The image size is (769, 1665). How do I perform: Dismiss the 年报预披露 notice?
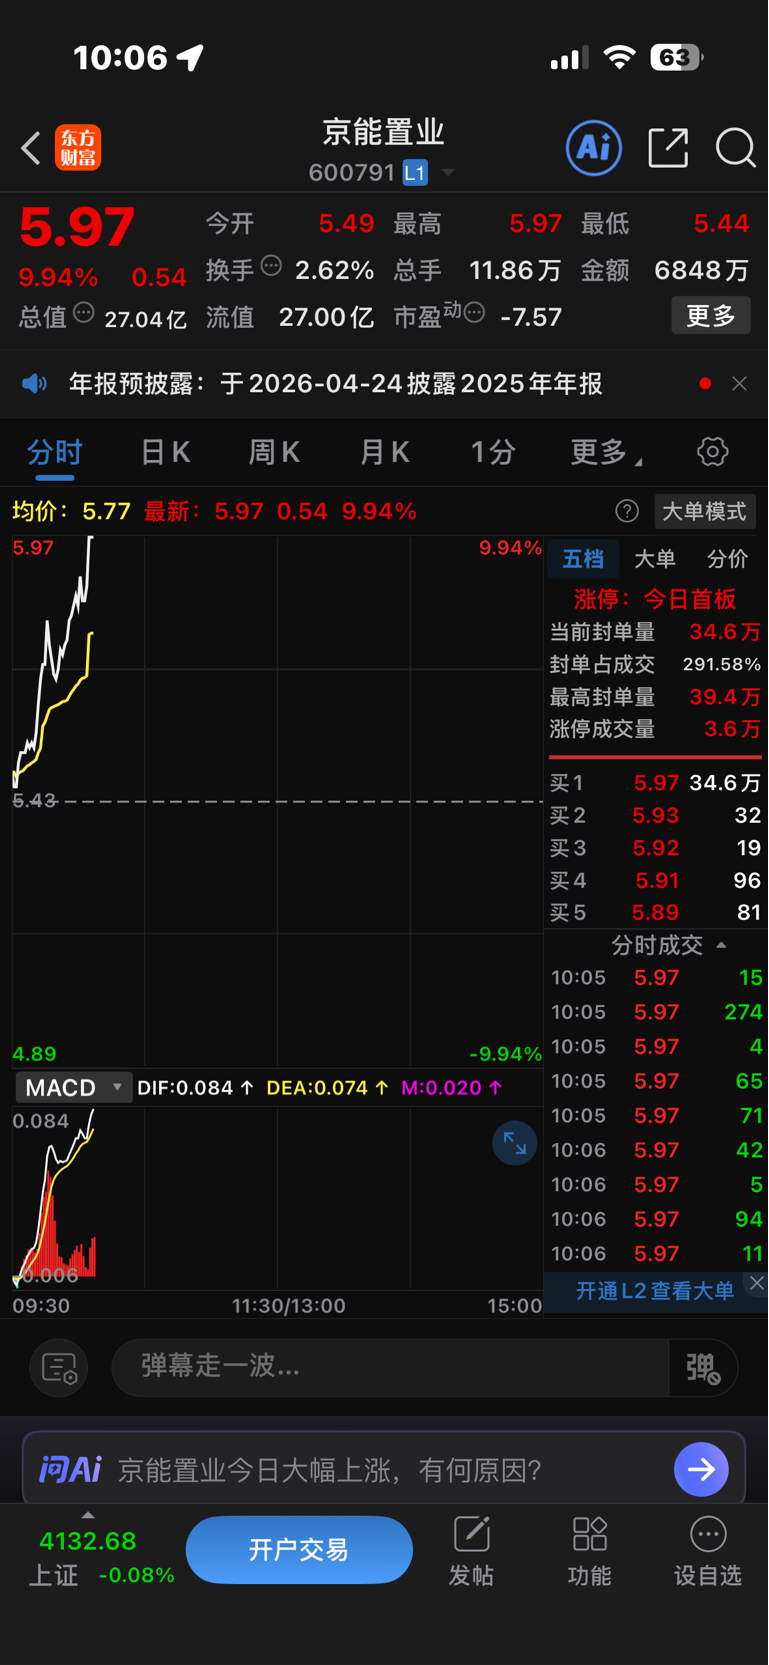(739, 384)
